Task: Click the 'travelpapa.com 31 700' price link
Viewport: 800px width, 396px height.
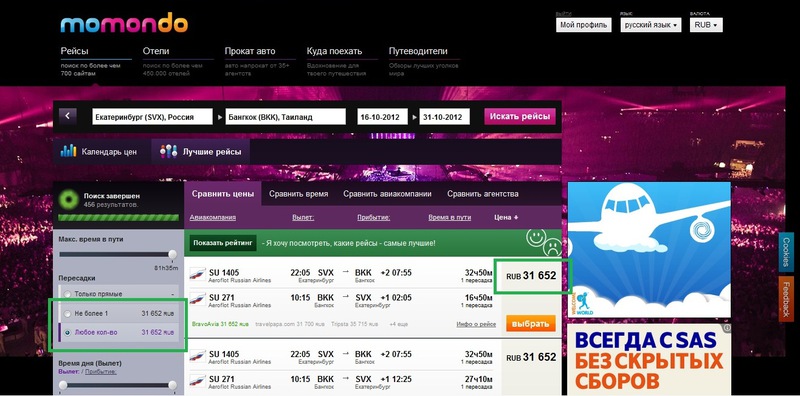Action: 289,324
